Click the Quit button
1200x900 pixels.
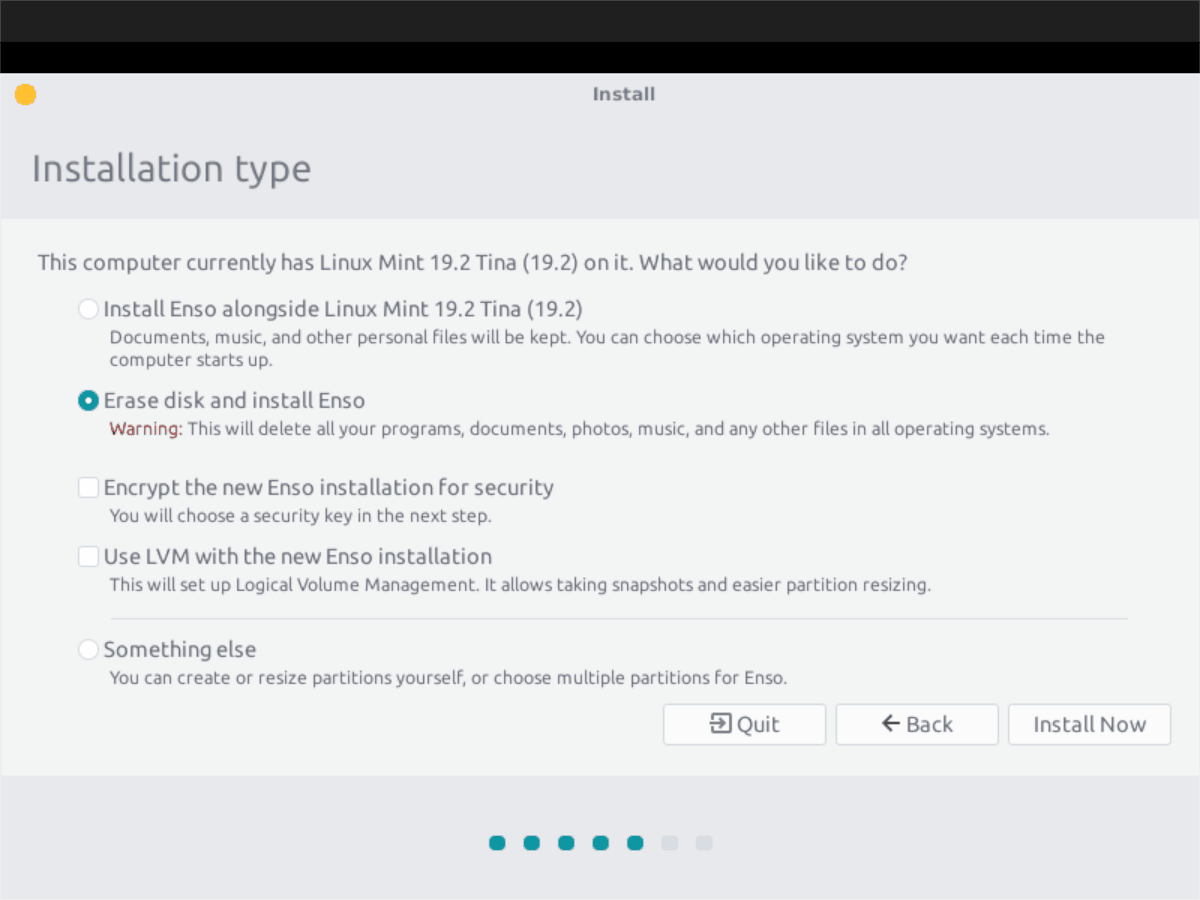point(744,724)
